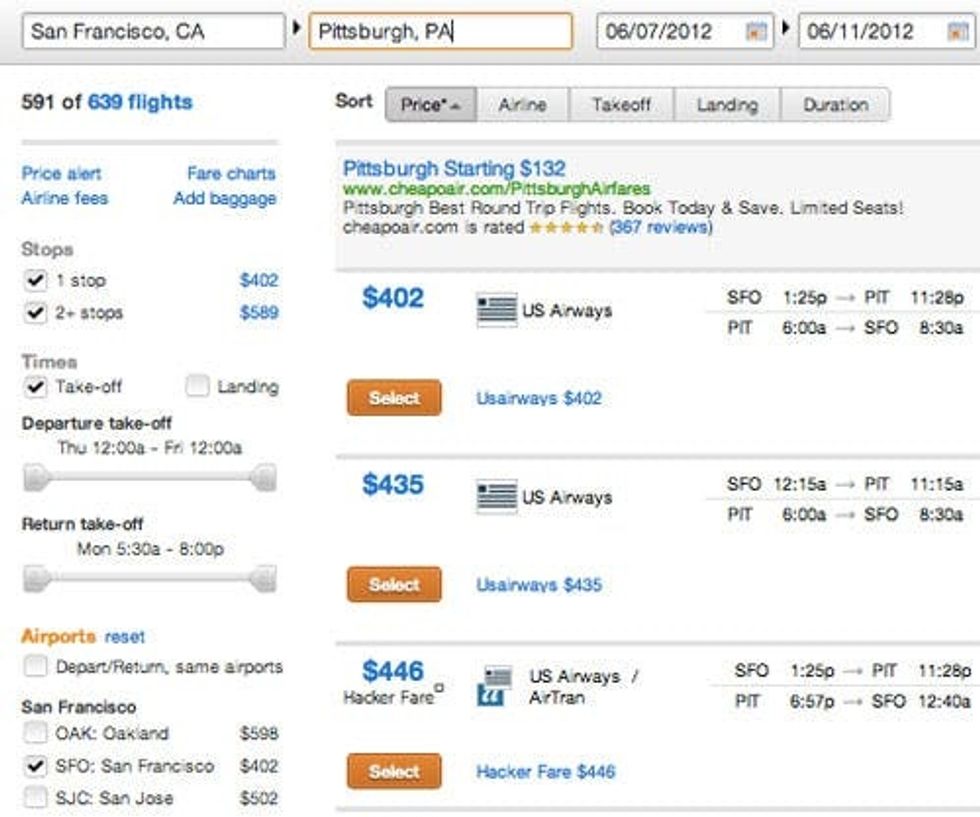Open the Fare charts link
The image size is (980, 817).
point(231,174)
